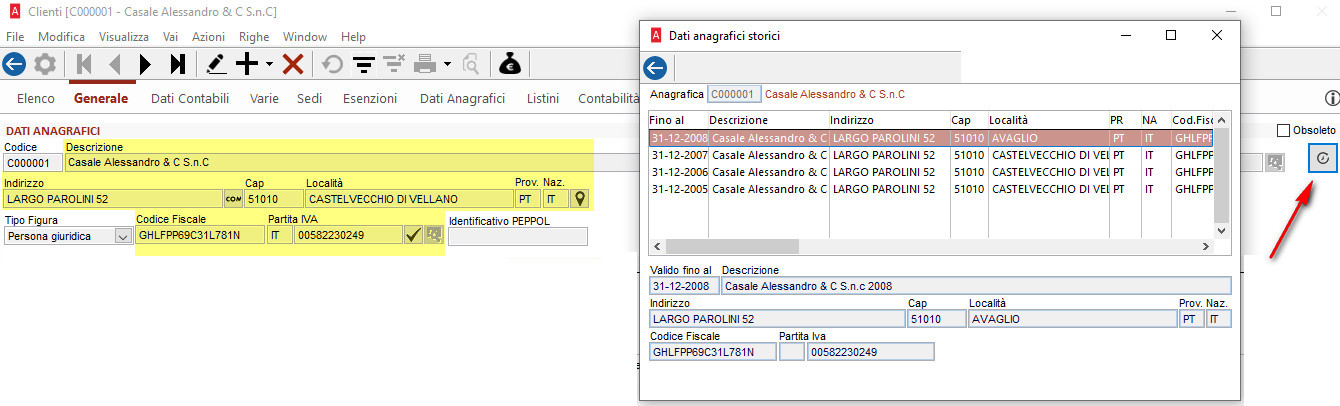
Task: Click the info icon at tab bar end
Action: coord(1331,98)
